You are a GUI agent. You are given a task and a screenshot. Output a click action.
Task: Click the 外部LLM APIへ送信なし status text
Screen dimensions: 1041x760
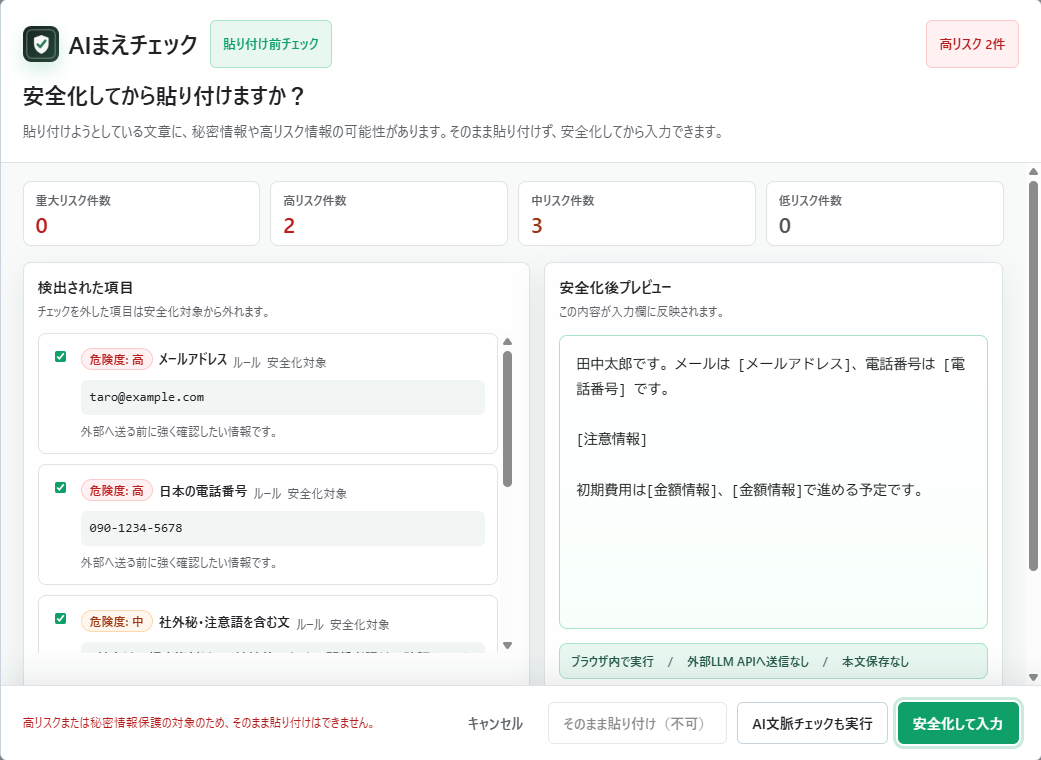tap(748, 661)
